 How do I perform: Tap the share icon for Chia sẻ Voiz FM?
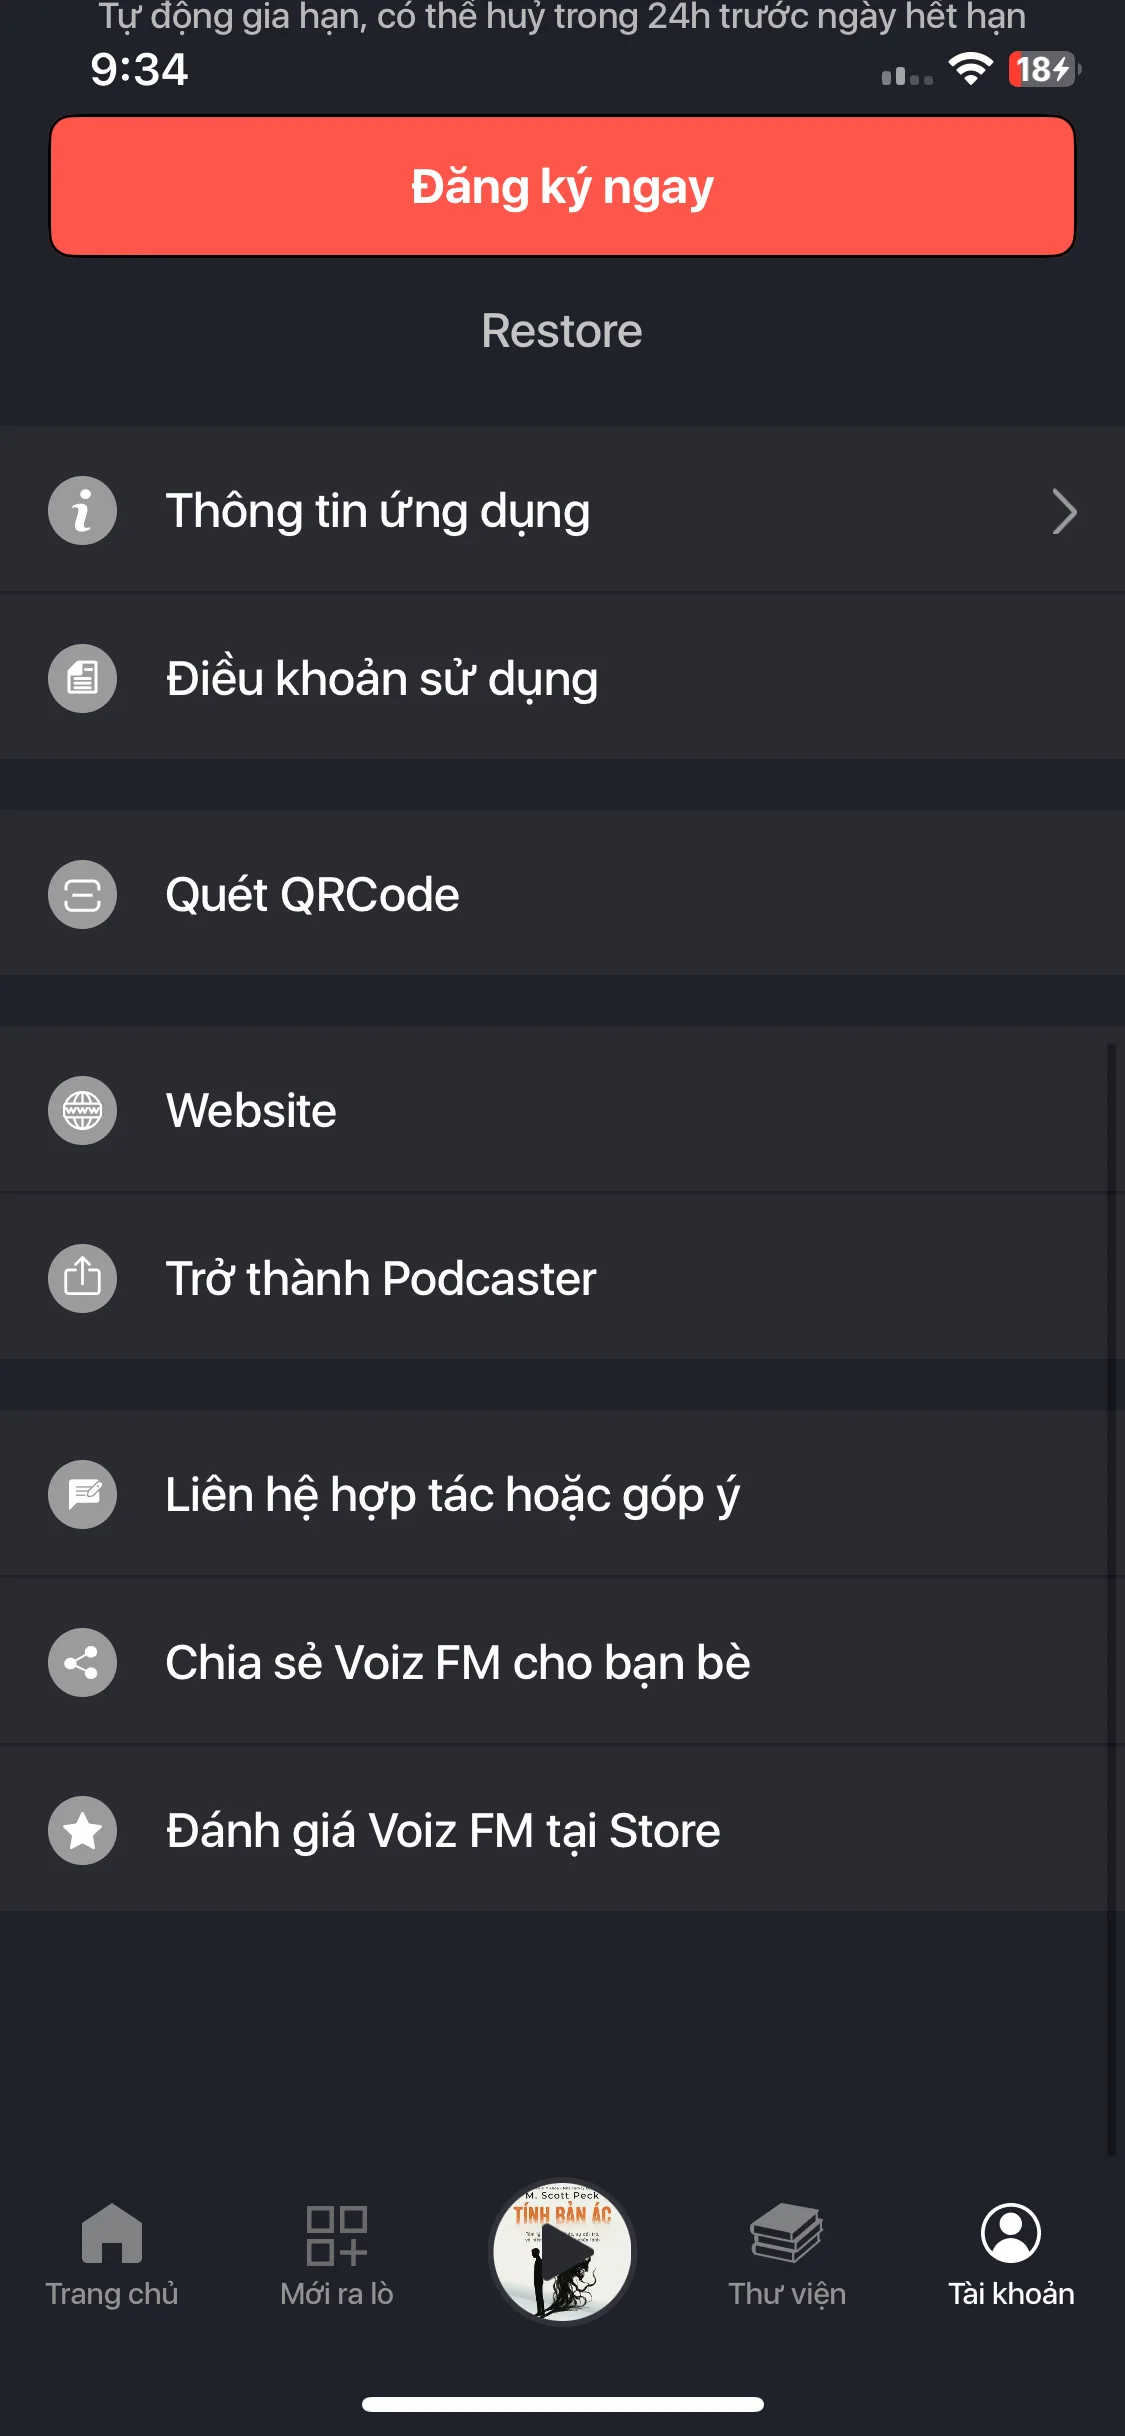[x=82, y=1663]
